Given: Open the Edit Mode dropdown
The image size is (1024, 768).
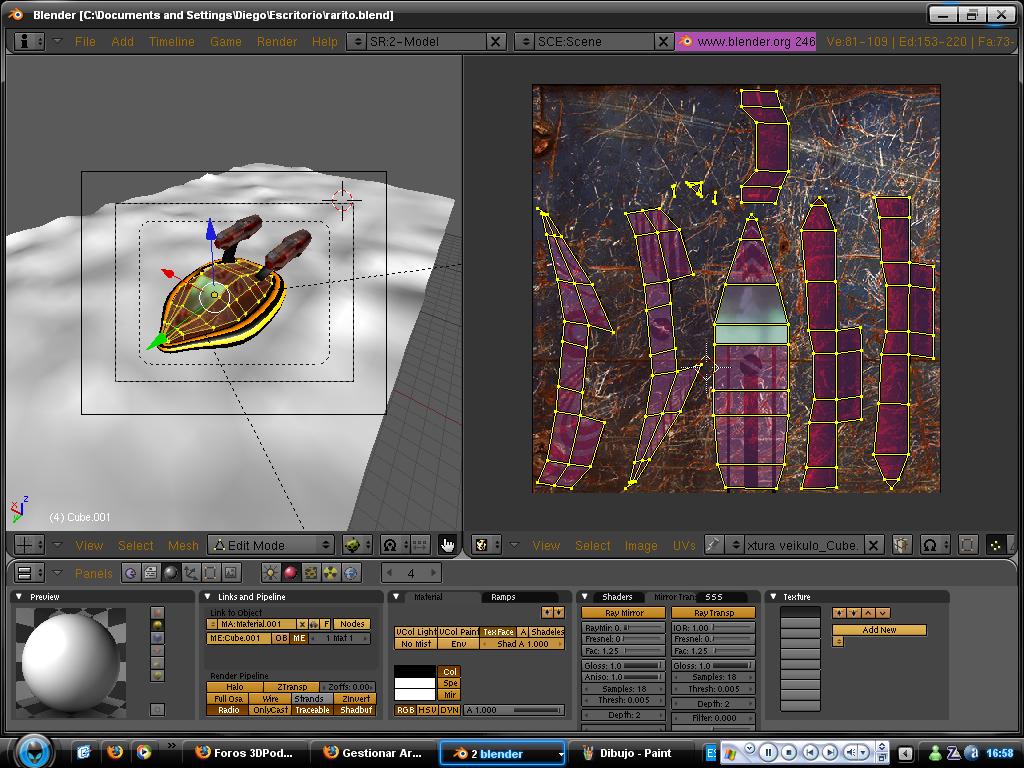Looking at the screenshot, I should pyautogui.click(x=271, y=545).
